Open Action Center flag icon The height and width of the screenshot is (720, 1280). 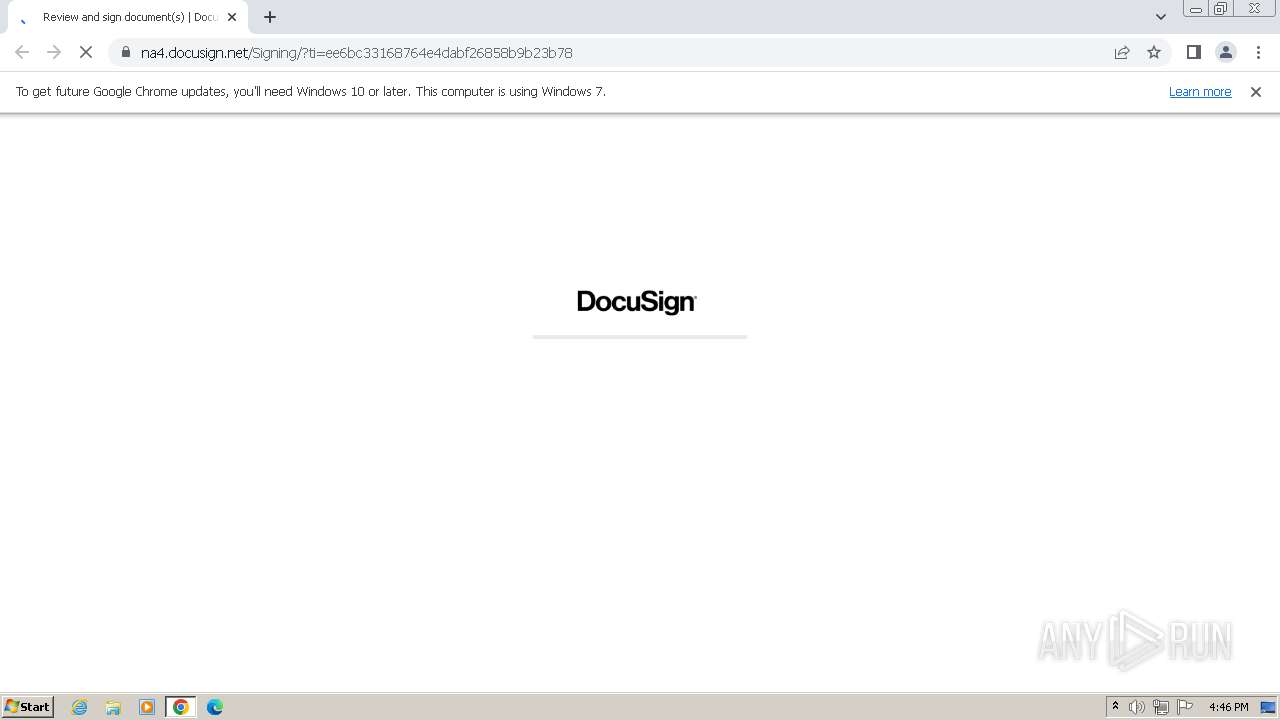[1185, 707]
